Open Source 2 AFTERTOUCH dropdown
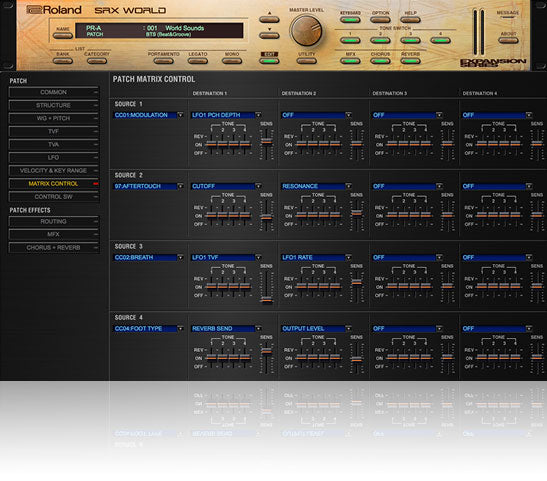Screen dimensions: 547x481 148,186
